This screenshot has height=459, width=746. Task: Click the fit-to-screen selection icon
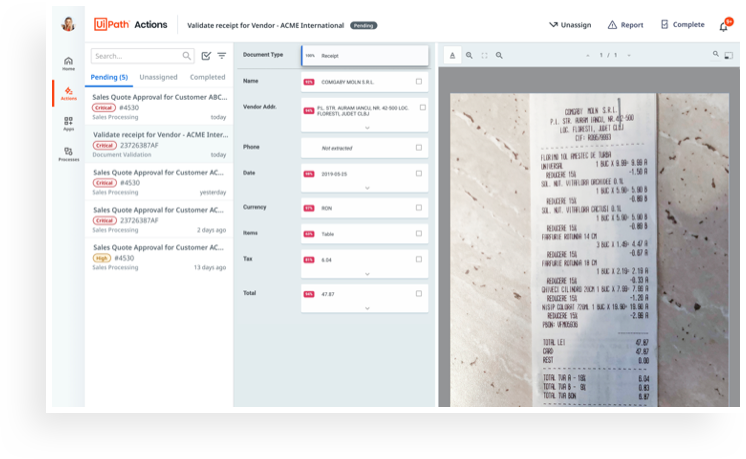click(484, 55)
